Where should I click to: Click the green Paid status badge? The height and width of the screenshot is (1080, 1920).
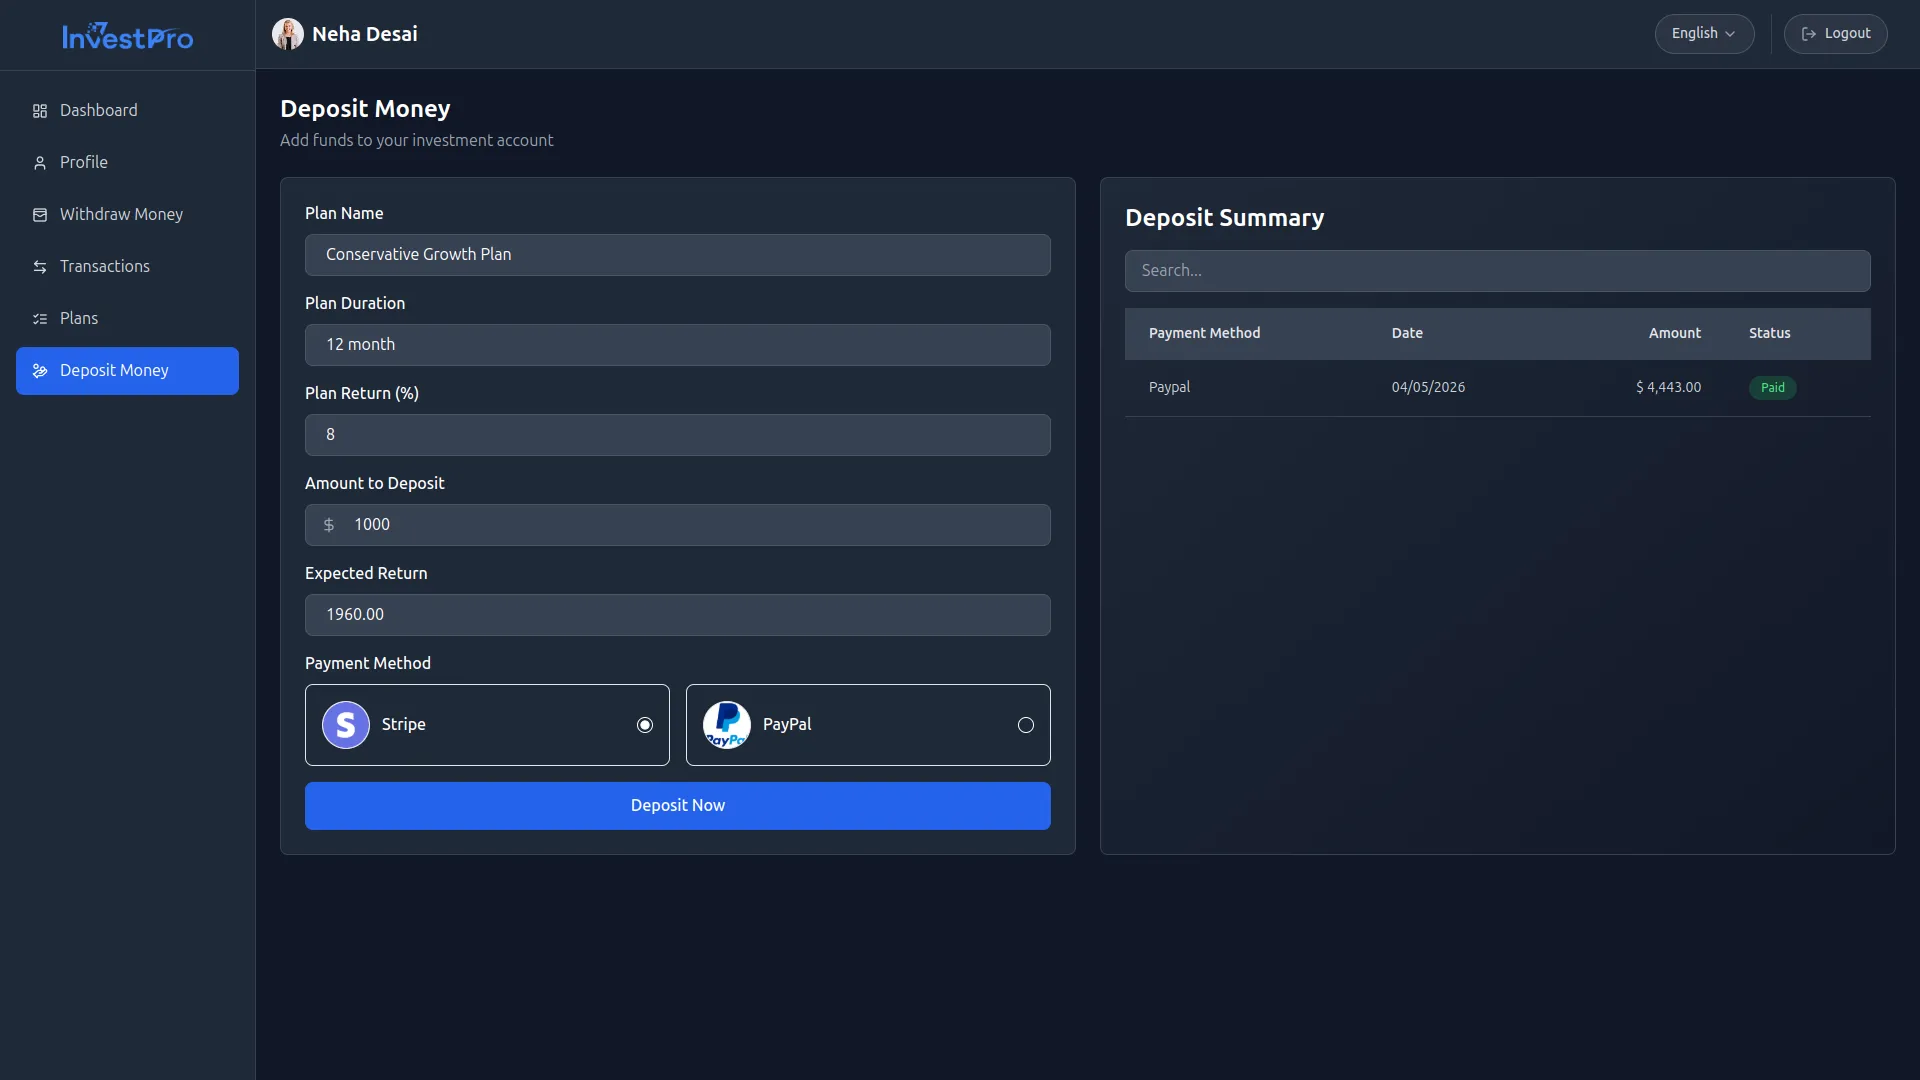[1772, 388]
